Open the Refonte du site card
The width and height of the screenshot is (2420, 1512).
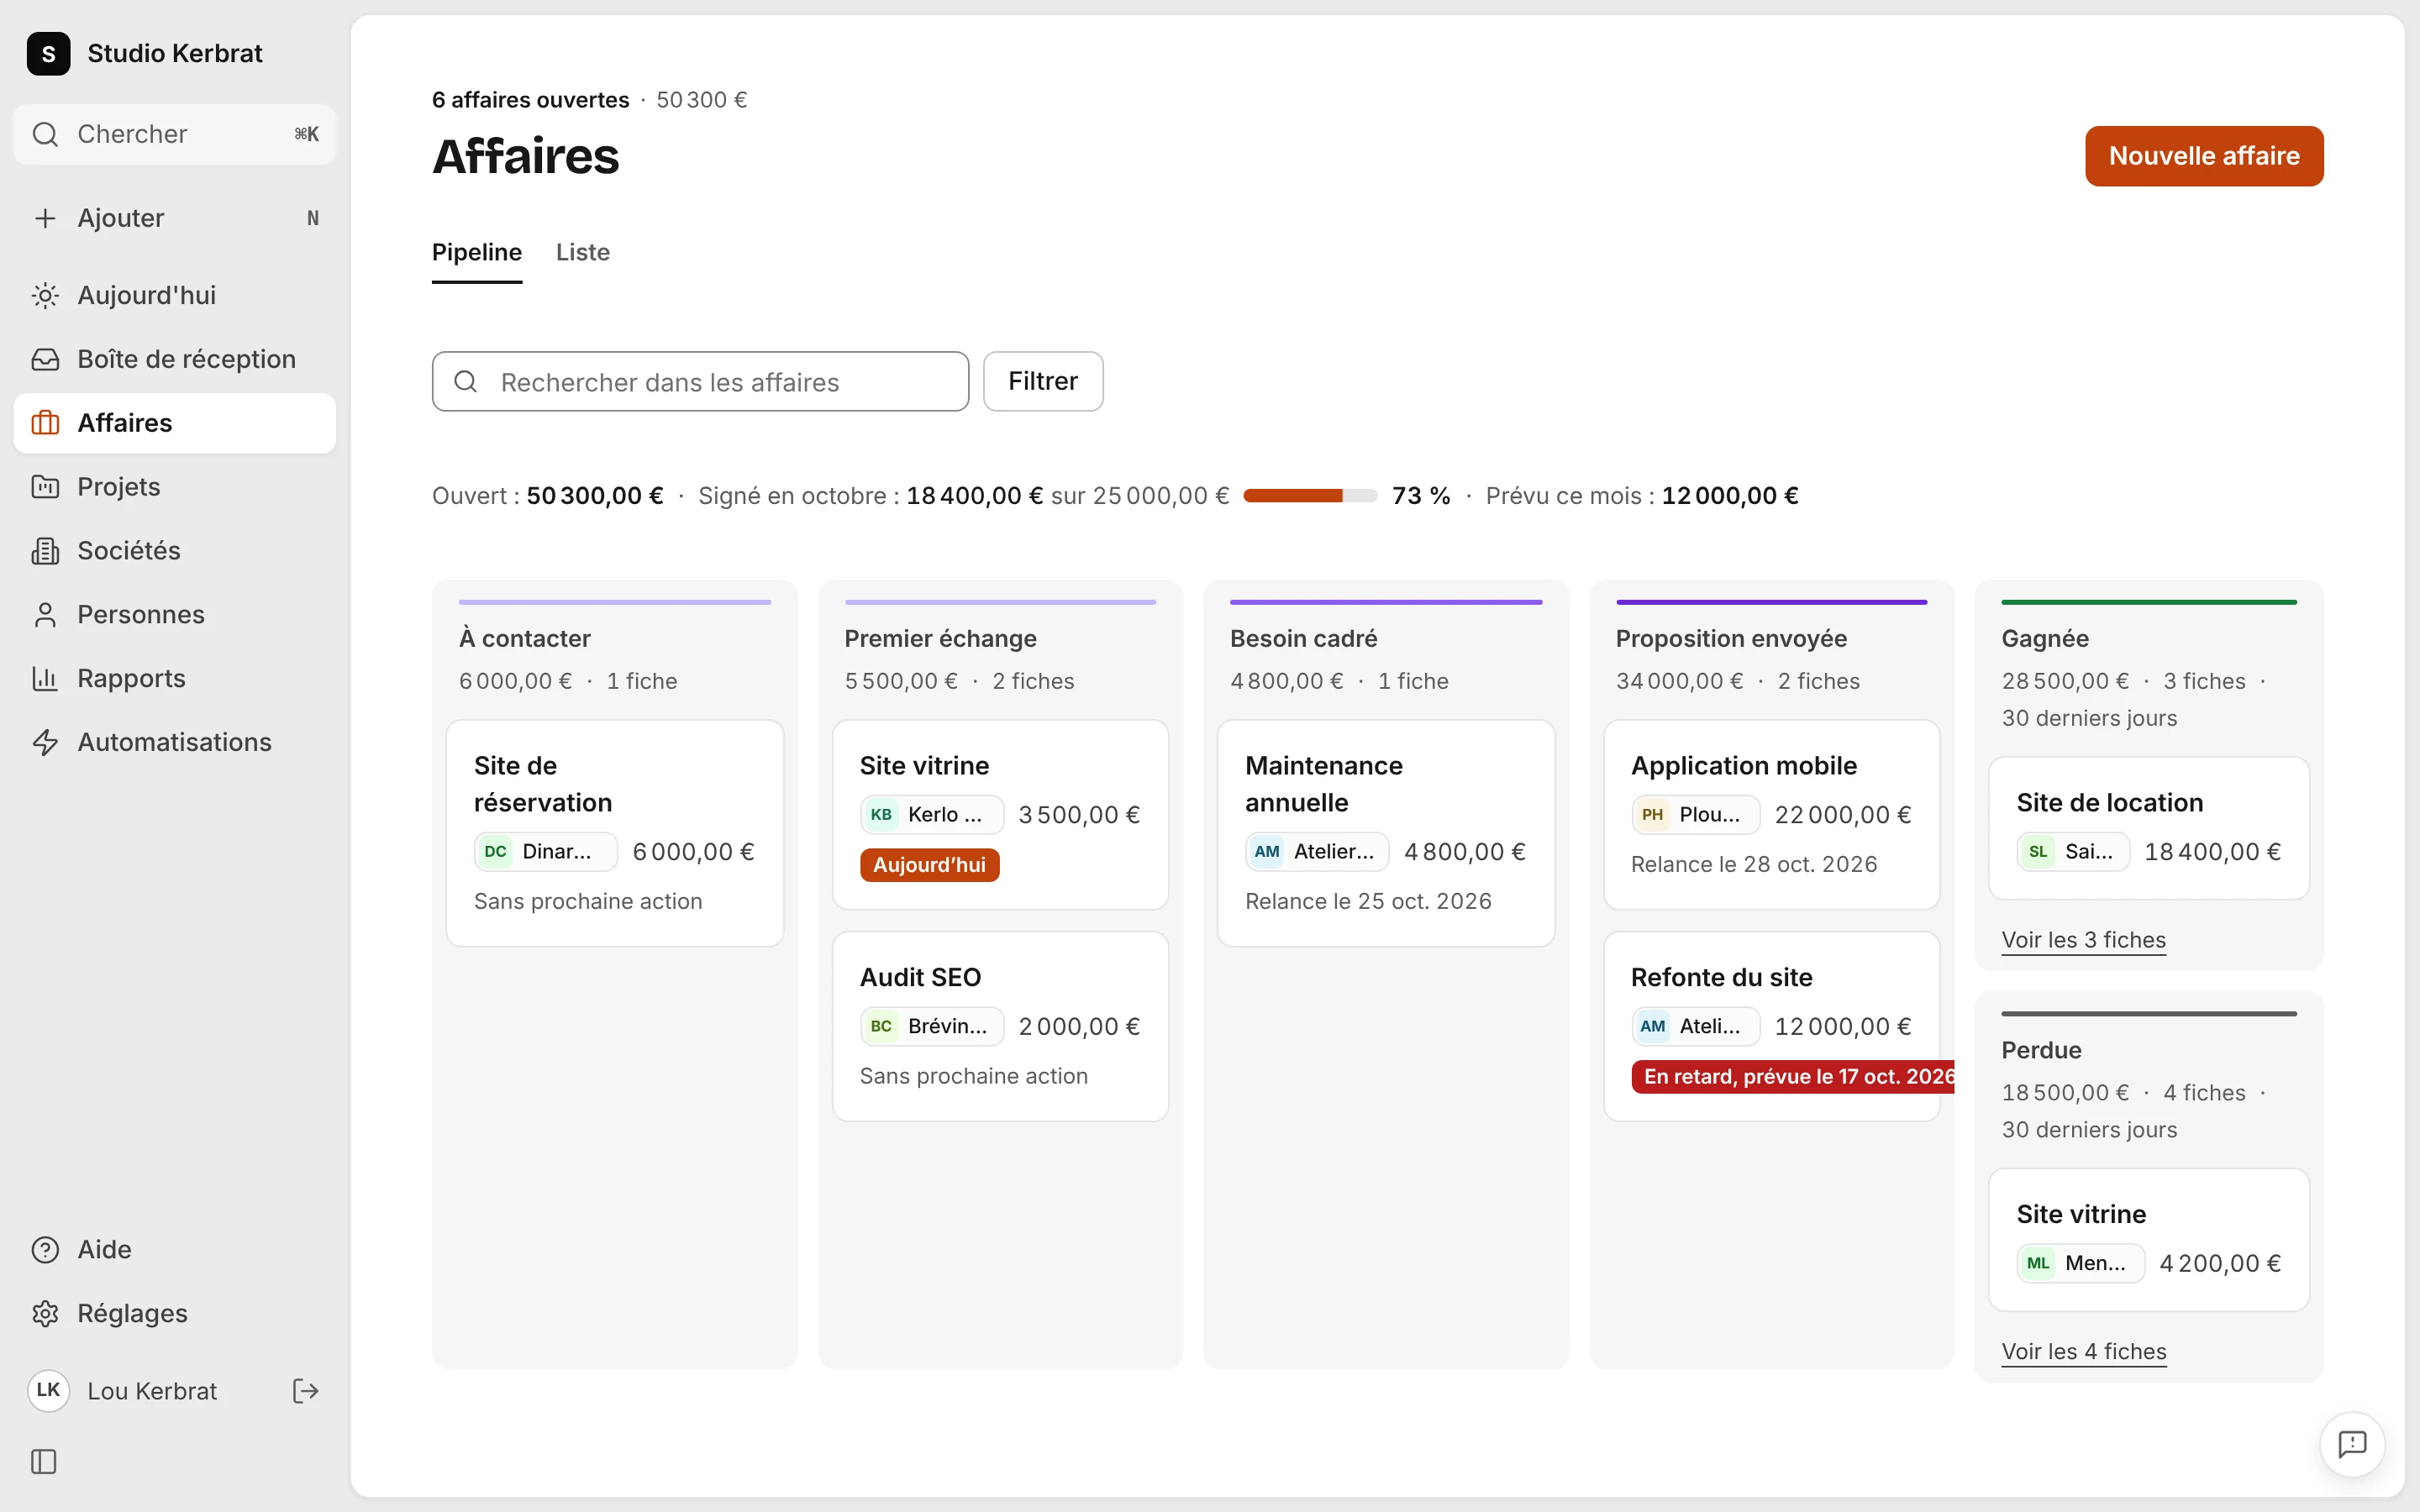(1772, 1027)
